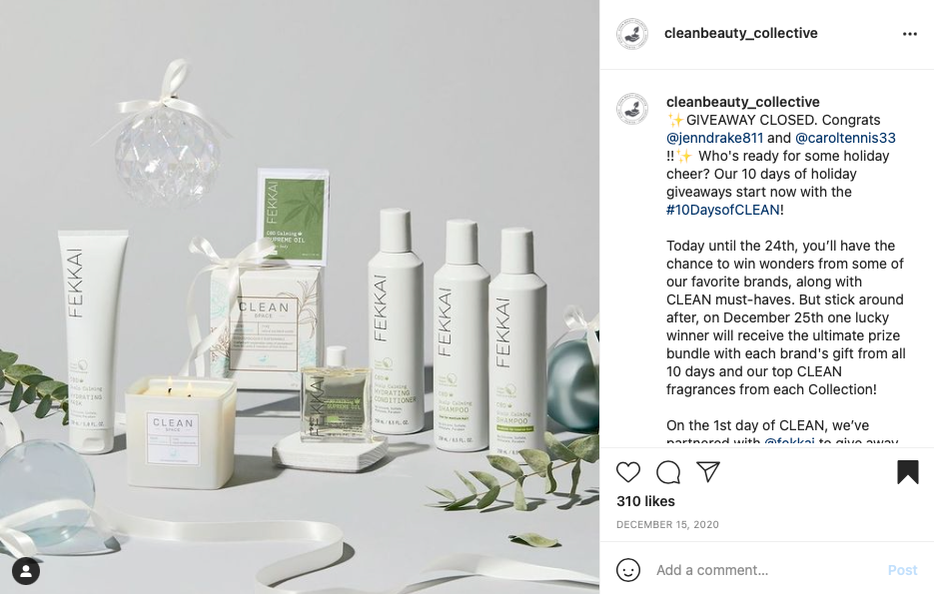Visit the @jenndrake811 mention
The width and height of the screenshot is (934, 594).
(x=714, y=138)
